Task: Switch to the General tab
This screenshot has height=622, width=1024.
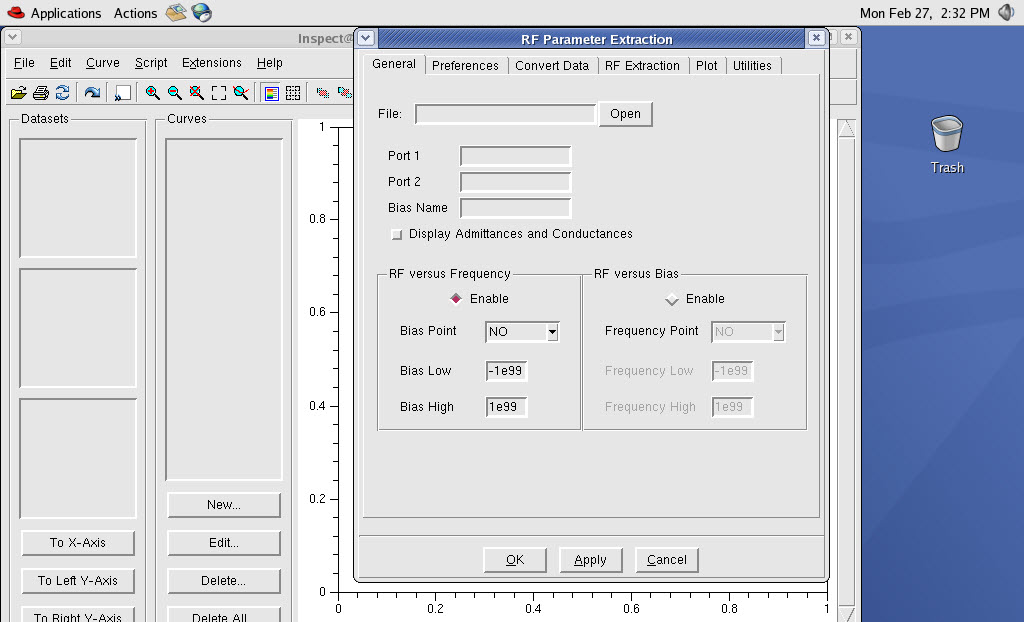Action: pos(394,64)
